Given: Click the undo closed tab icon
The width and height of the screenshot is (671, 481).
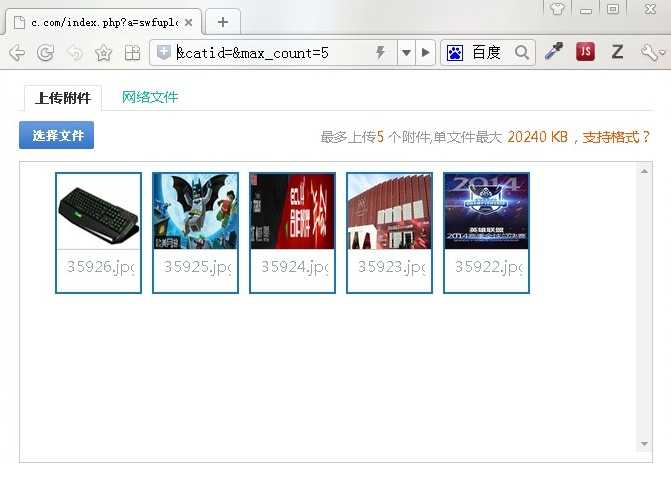Looking at the screenshot, I should [75, 53].
